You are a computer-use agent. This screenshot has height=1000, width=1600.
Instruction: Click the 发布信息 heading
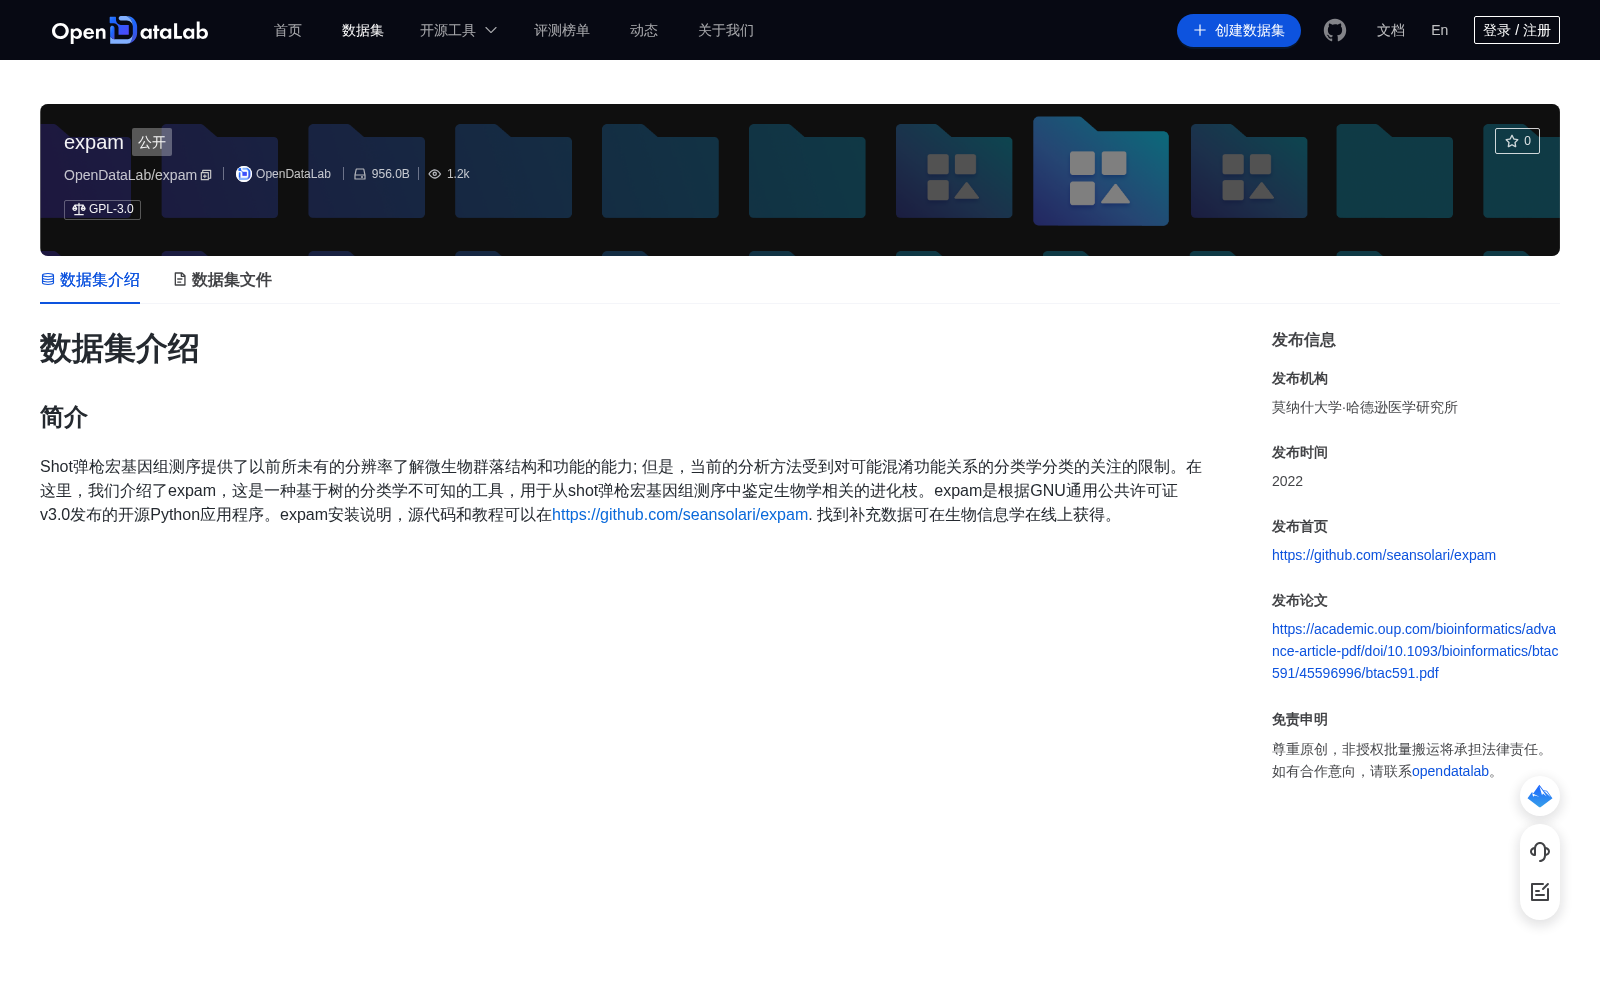click(x=1304, y=340)
